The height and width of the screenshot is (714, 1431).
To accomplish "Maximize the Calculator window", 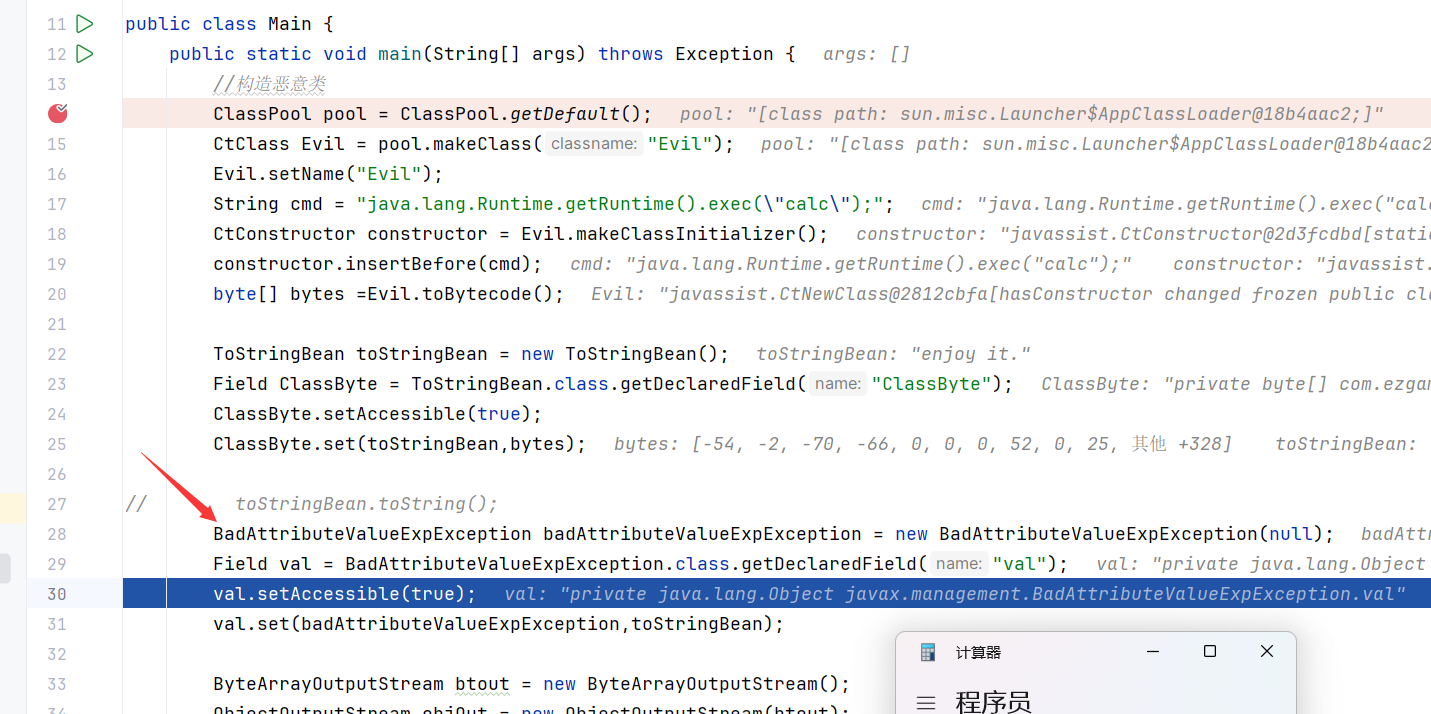I will [x=1209, y=651].
